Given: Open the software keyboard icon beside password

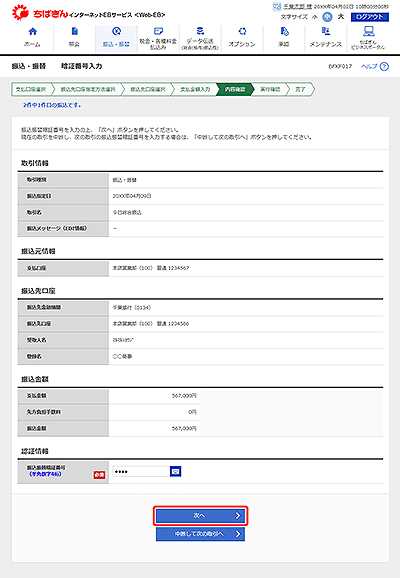Looking at the screenshot, I should 175,471.
